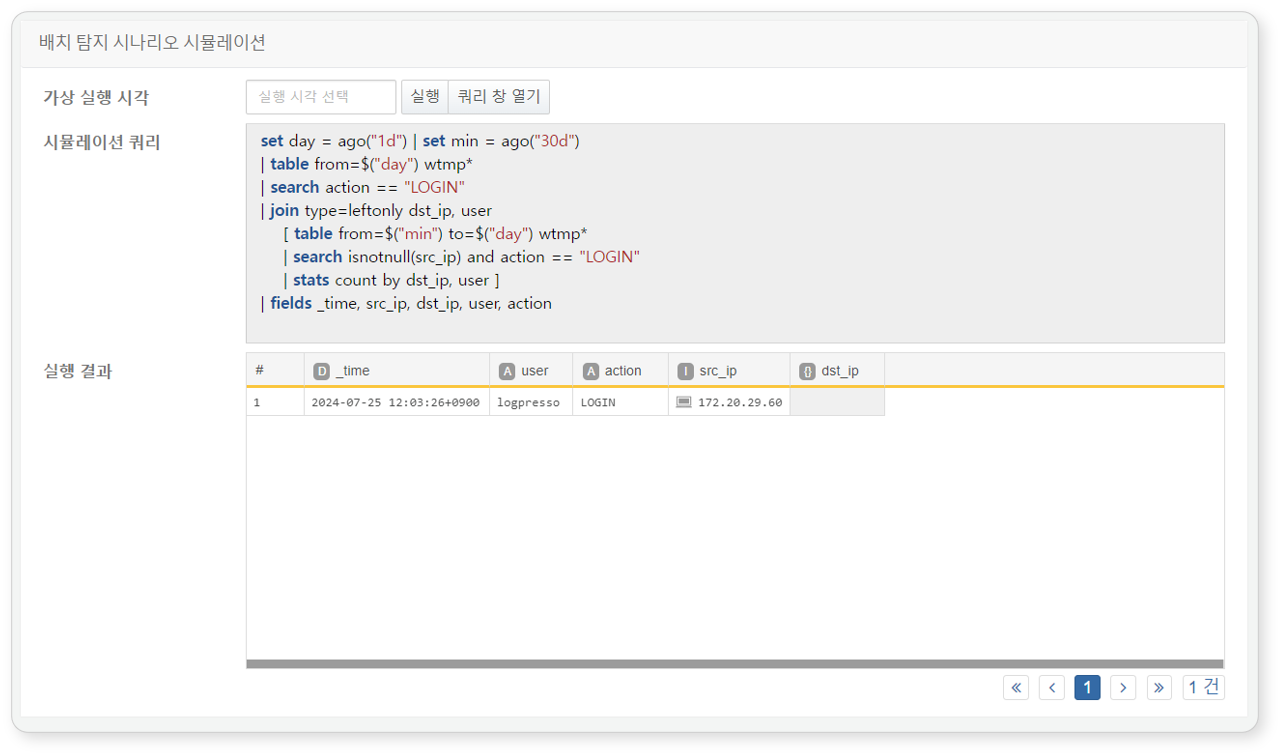Select the 172.20.29.60 IP cell
This screenshot has width=1281, height=755.
(x=729, y=402)
